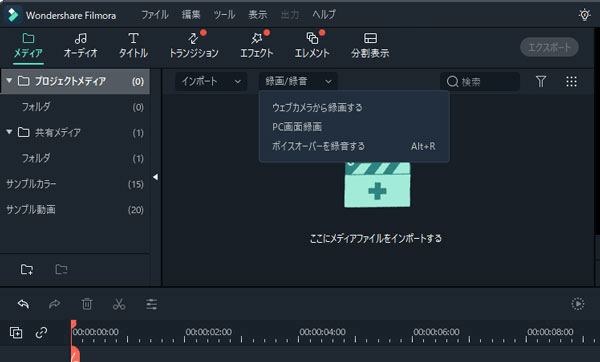The height and width of the screenshot is (362, 600).
Task: Switch to the エレメント tab
Action: [312, 46]
